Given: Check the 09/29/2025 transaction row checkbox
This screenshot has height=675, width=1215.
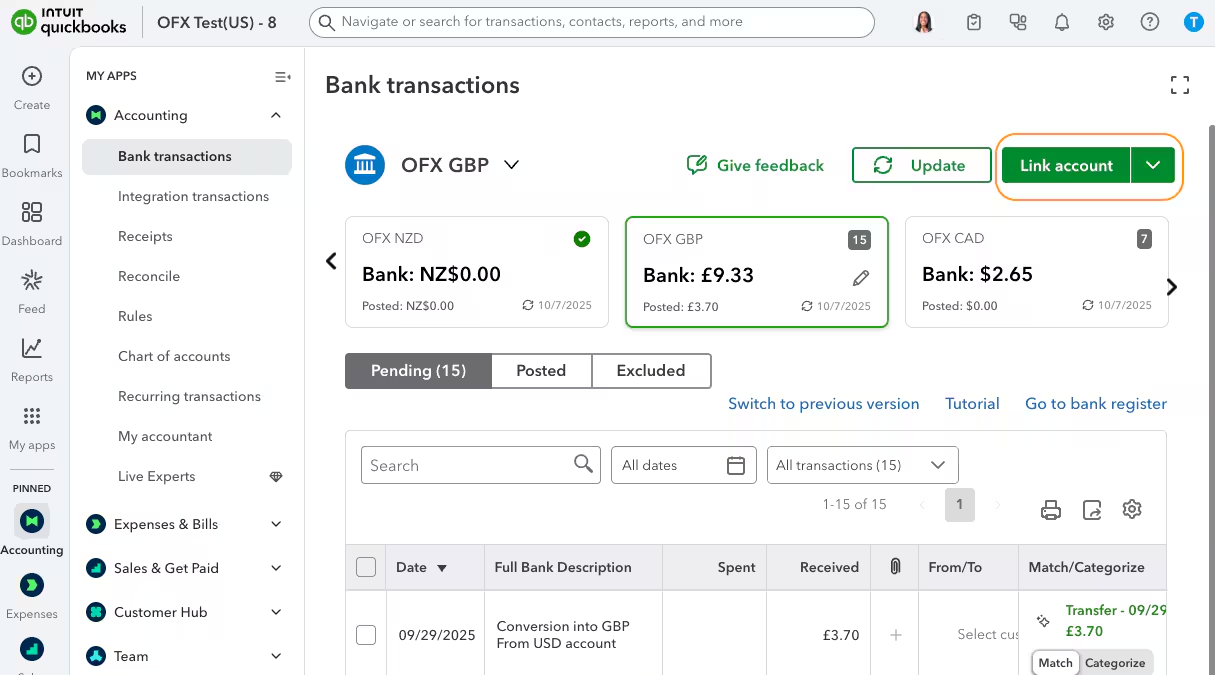Looking at the screenshot, I should [366, 635].
